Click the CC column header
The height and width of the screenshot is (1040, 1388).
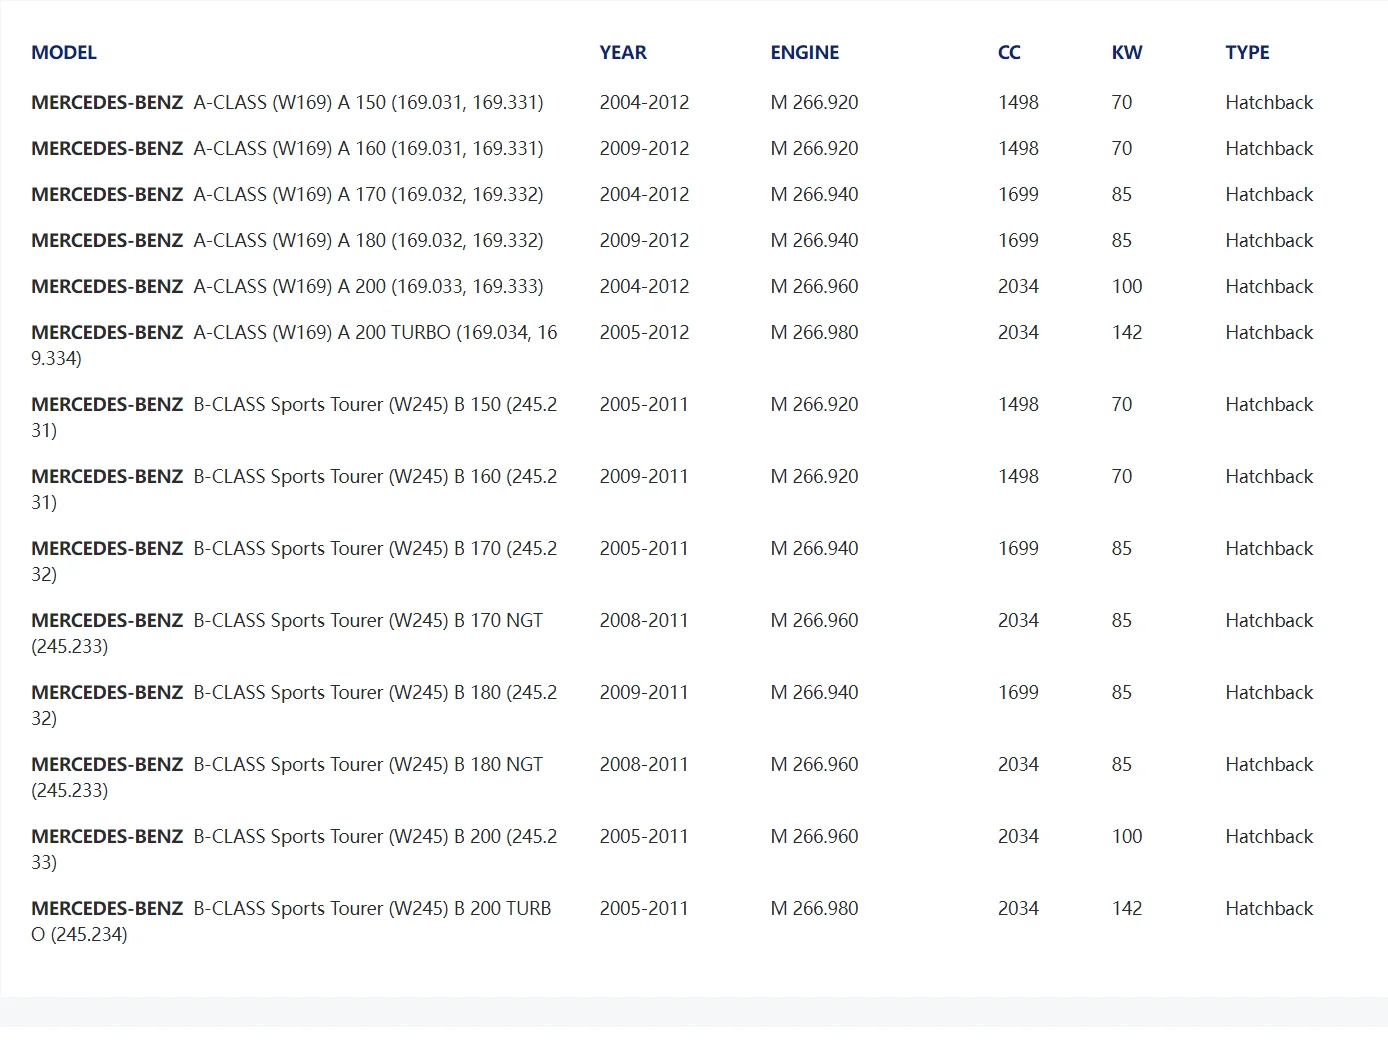(x=1009, y=52)
